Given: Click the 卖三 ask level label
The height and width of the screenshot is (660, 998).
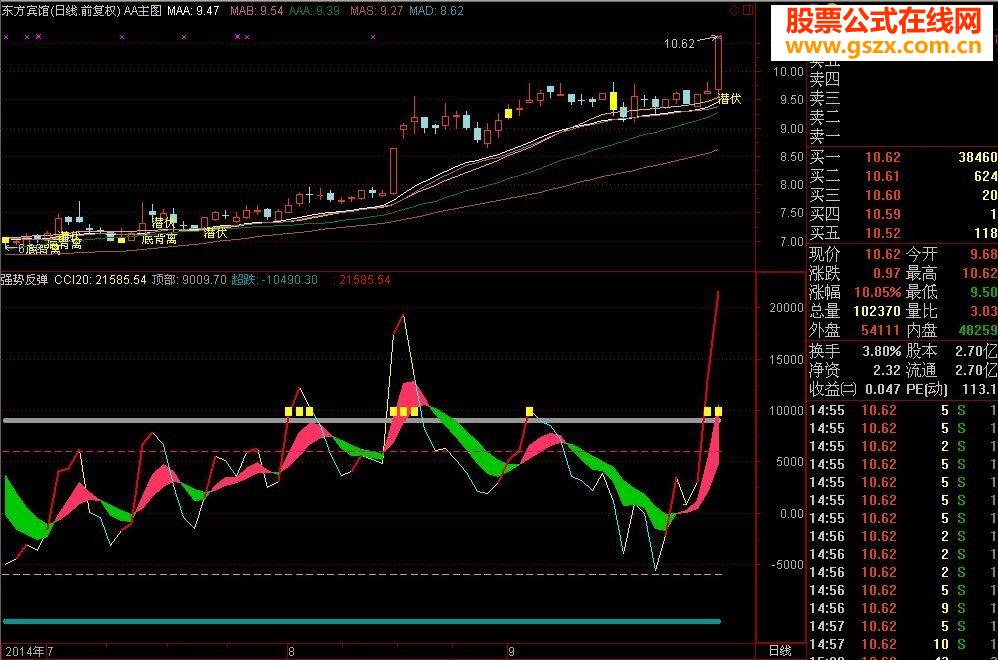Looking at the screenshot, I should (824, 99).
